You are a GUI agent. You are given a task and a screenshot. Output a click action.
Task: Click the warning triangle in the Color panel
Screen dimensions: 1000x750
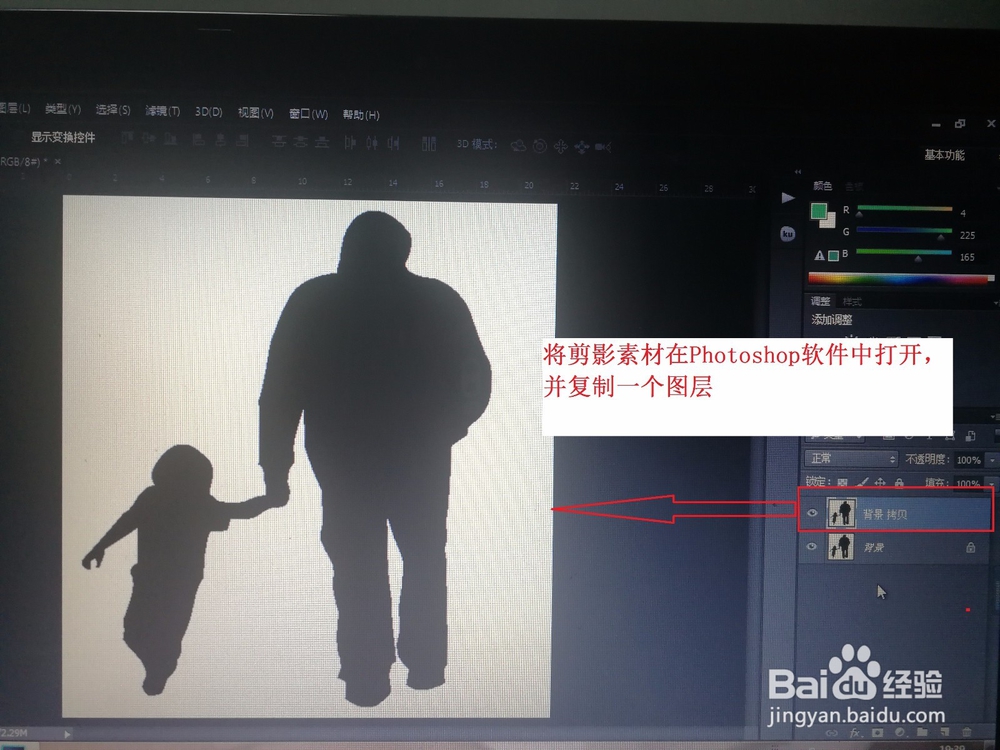(x=820, y=255)
